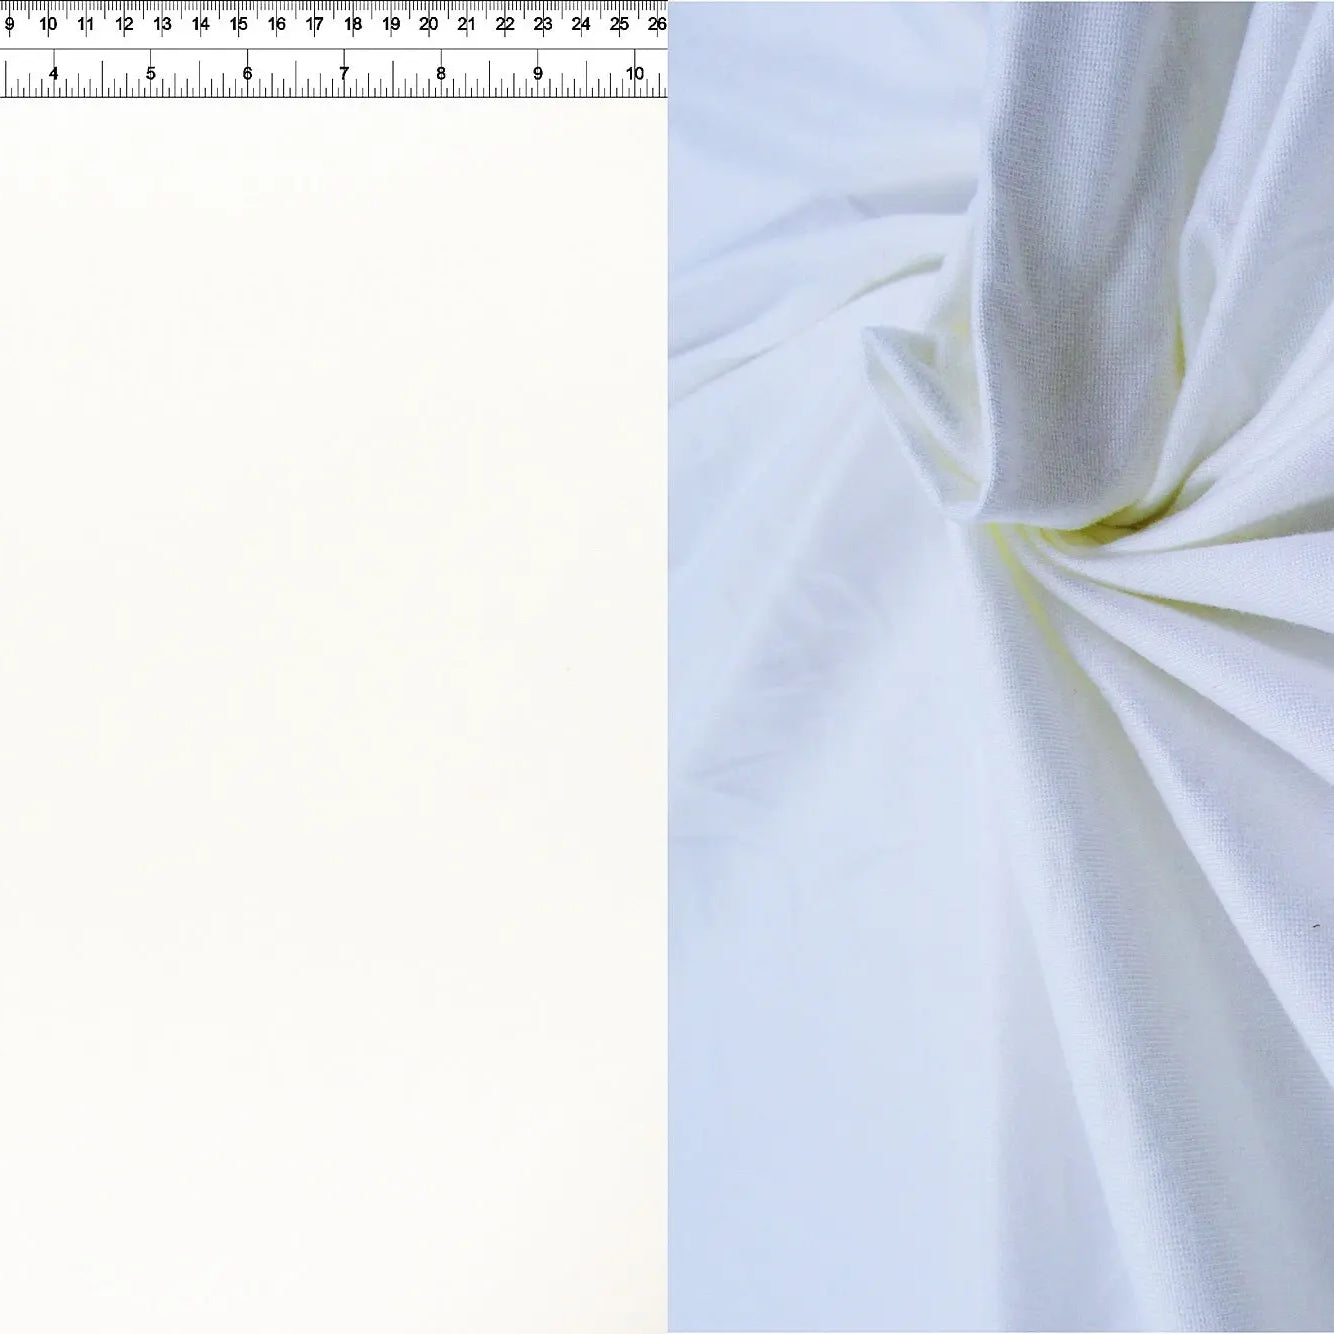Click the 7 inch mark on the ruler
This screenshot has width=1334, height=1334.
click(x=344, y=73)
